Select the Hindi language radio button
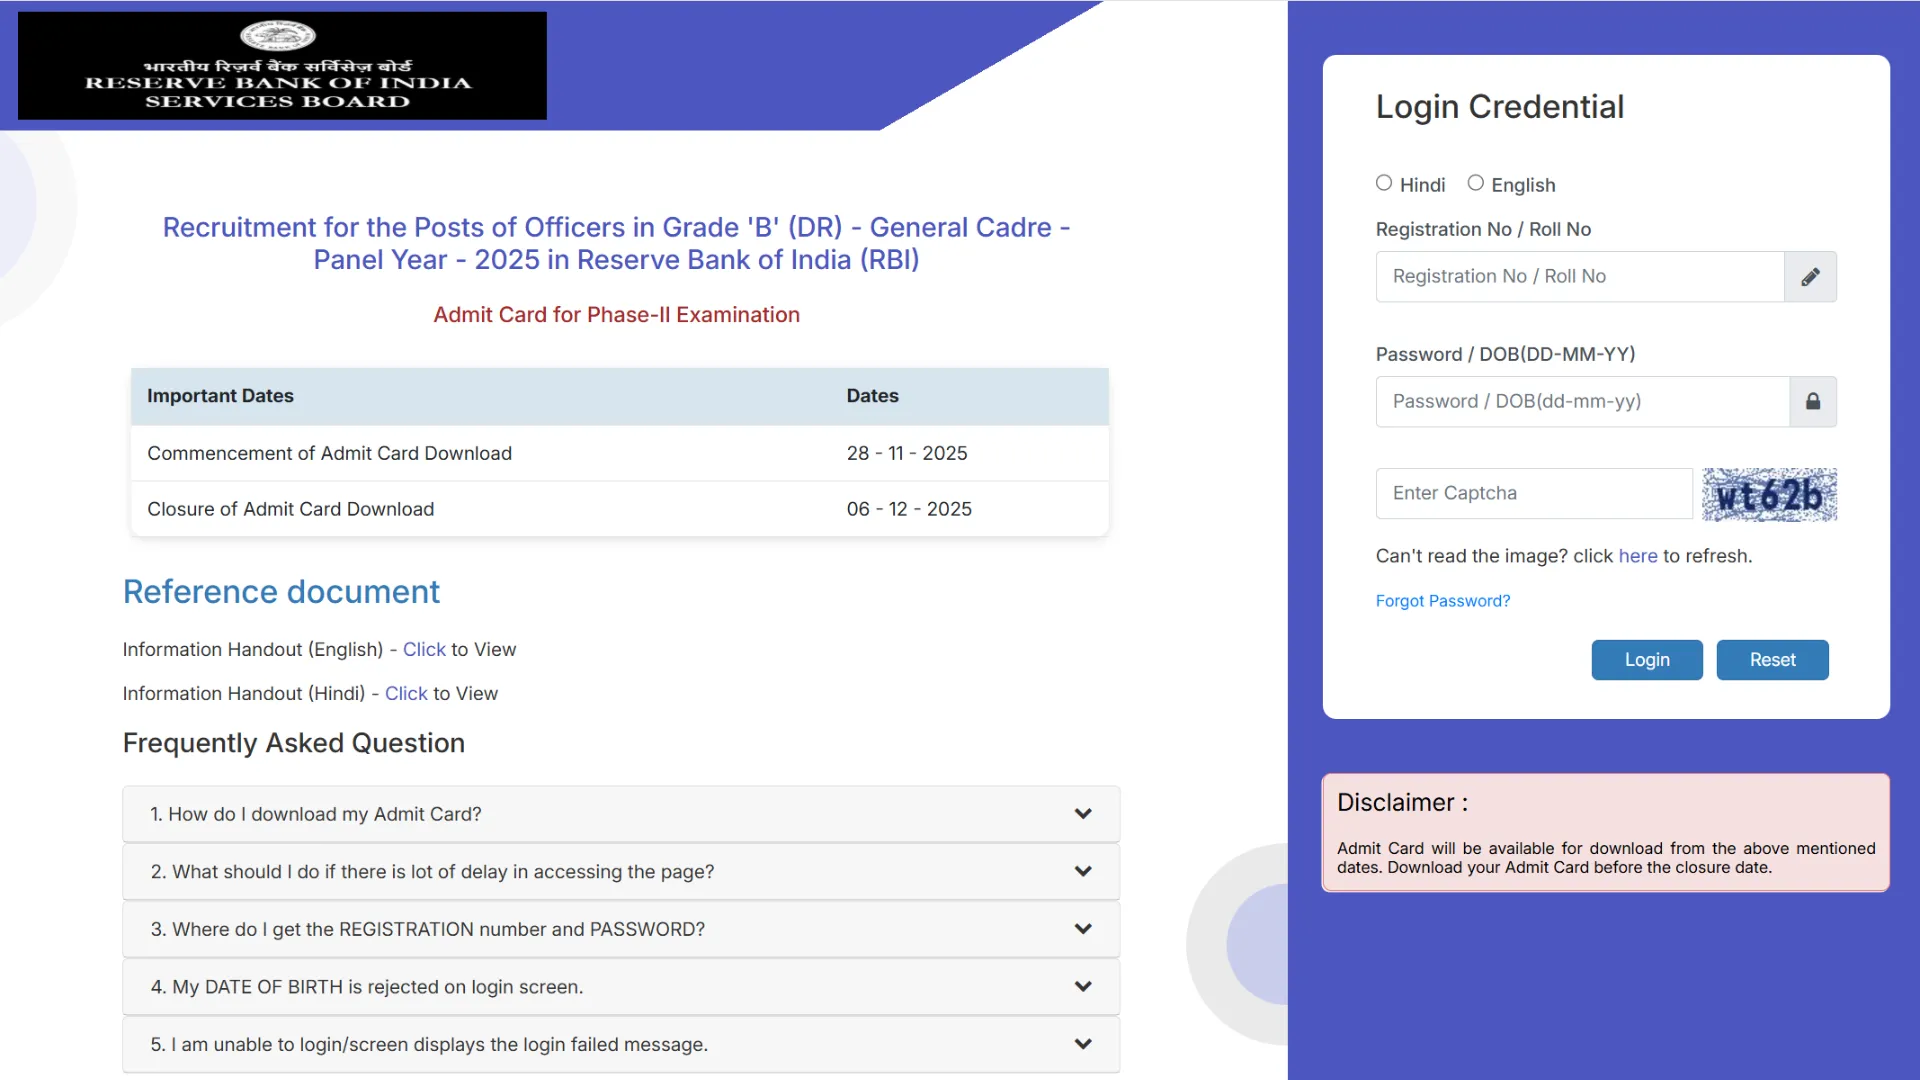1920x1080 pixels. pyautogui.click(x=1384, y=182)
